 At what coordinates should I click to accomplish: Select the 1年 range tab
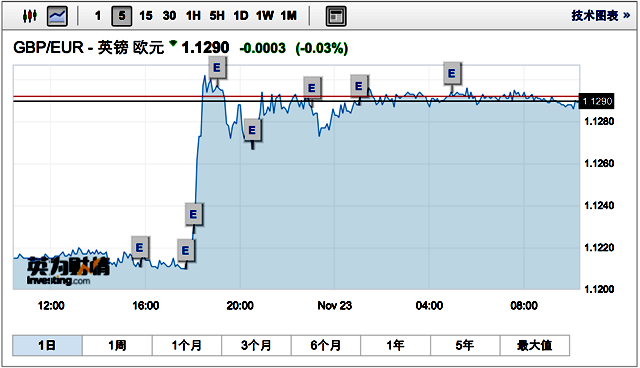coord(396,346)
